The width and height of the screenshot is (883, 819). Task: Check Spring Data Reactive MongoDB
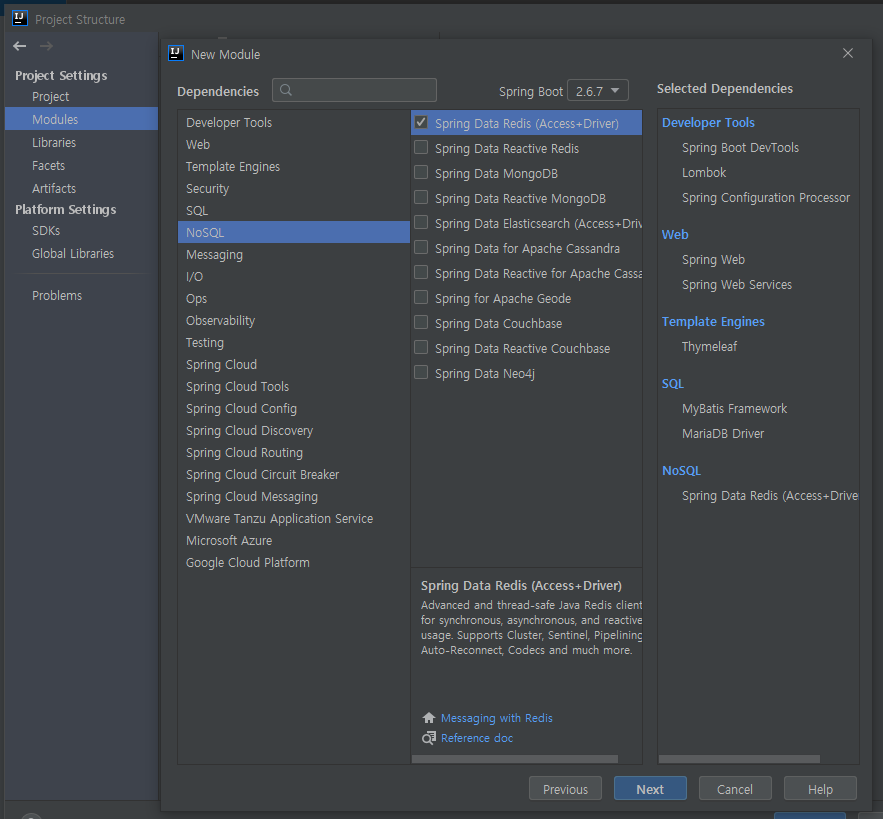[x=421, y=198]
